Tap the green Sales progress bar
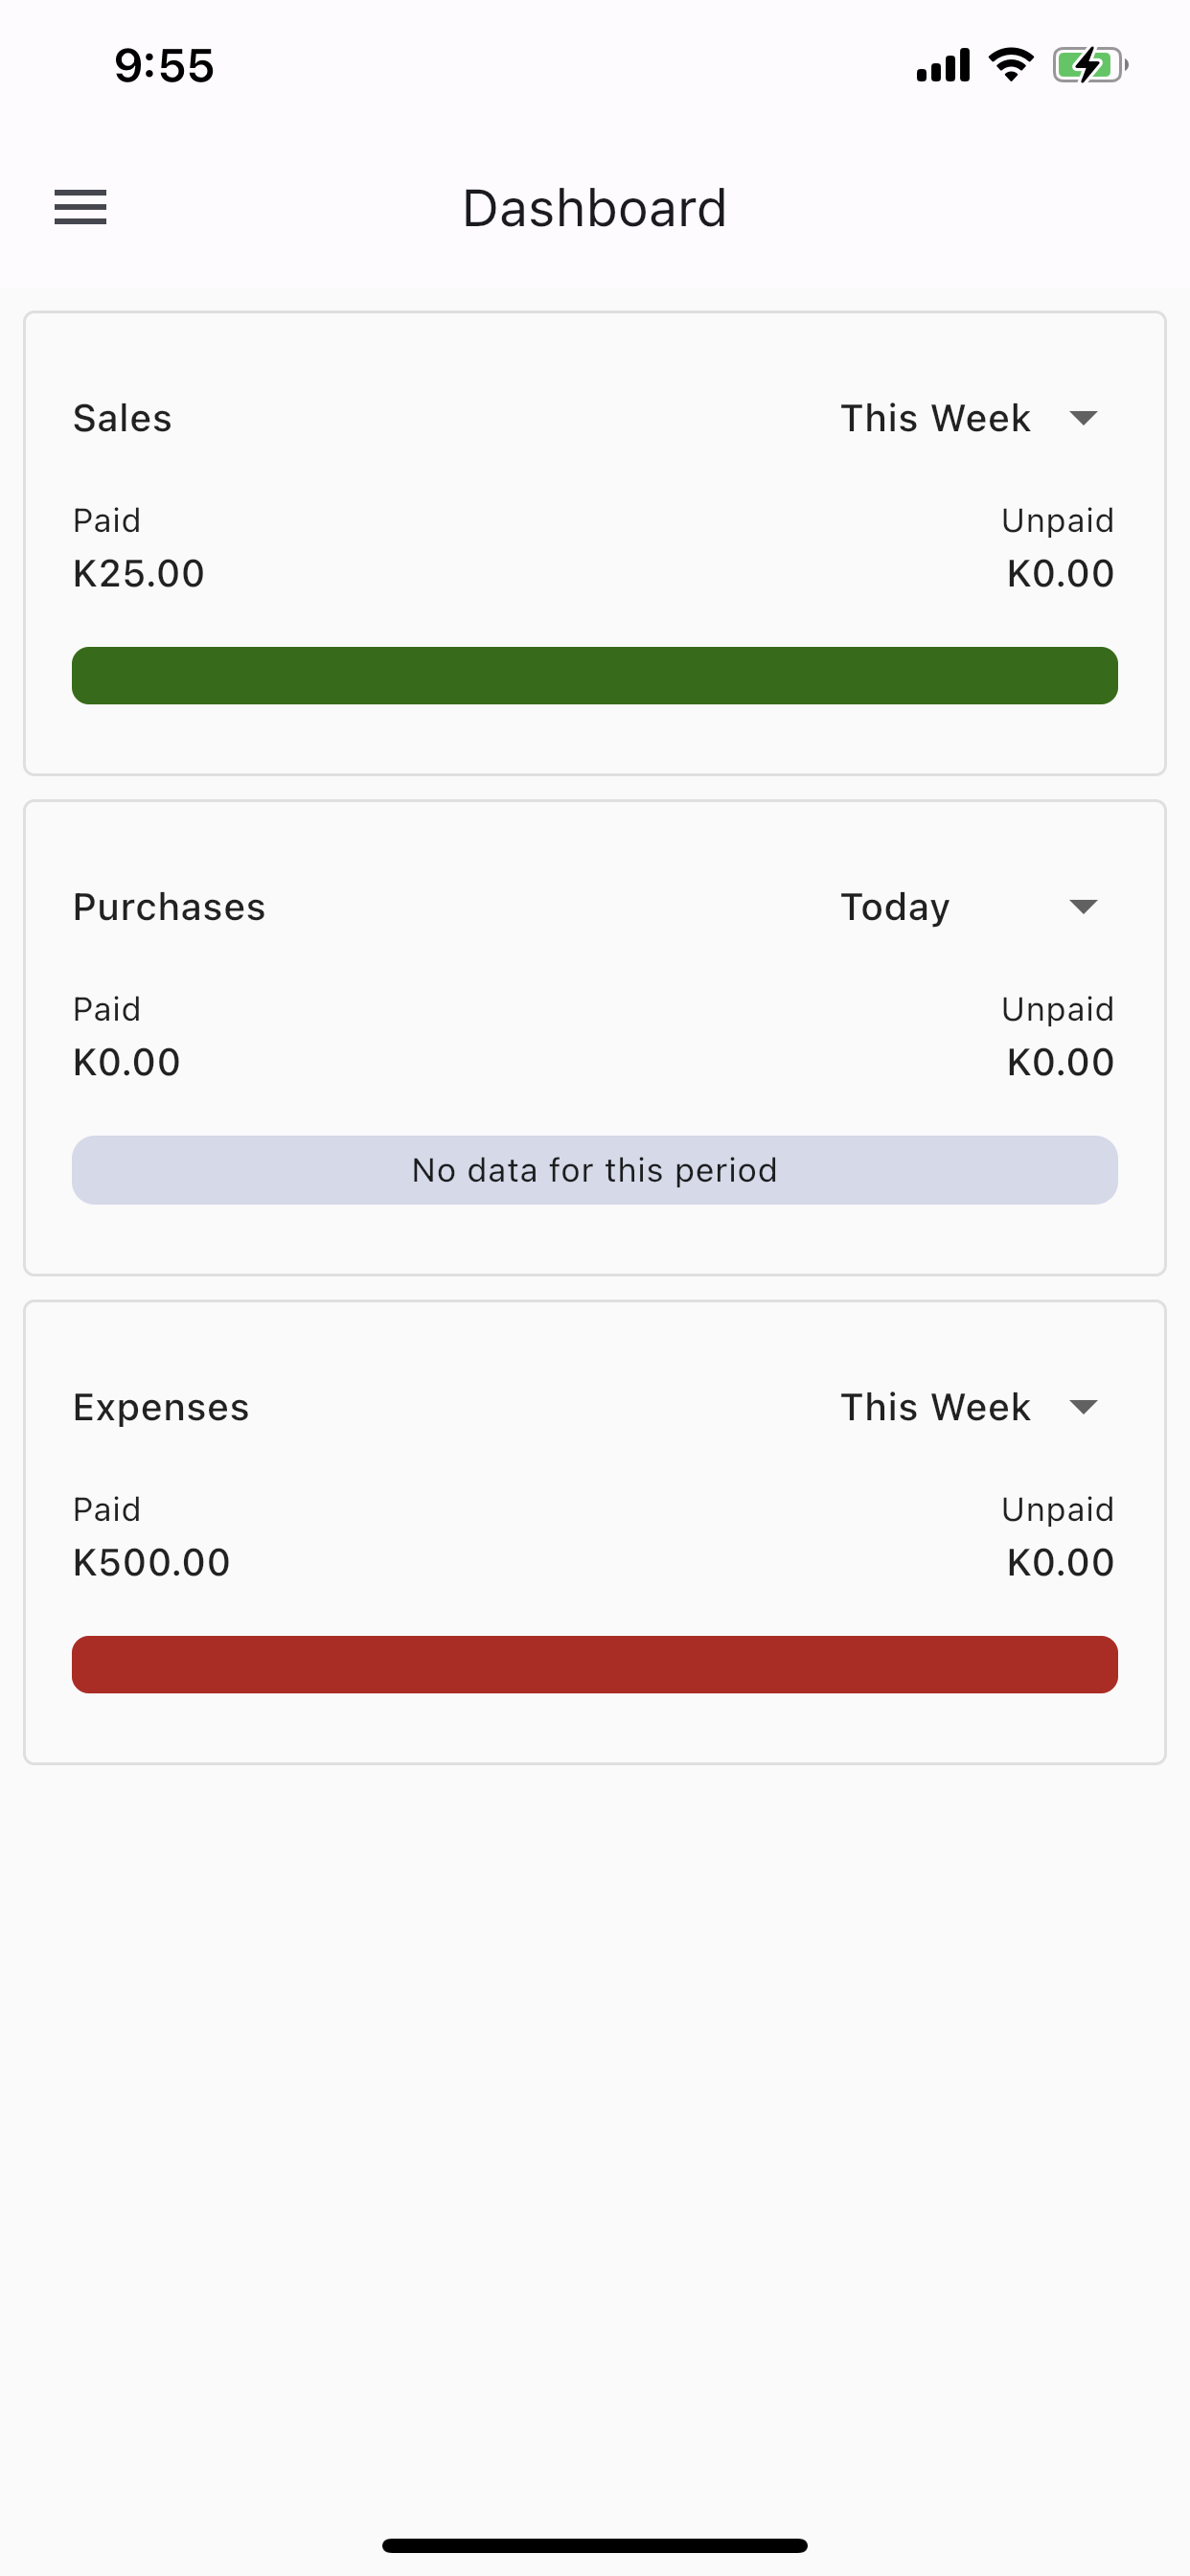1190x2576 pixels. [595, 676]
